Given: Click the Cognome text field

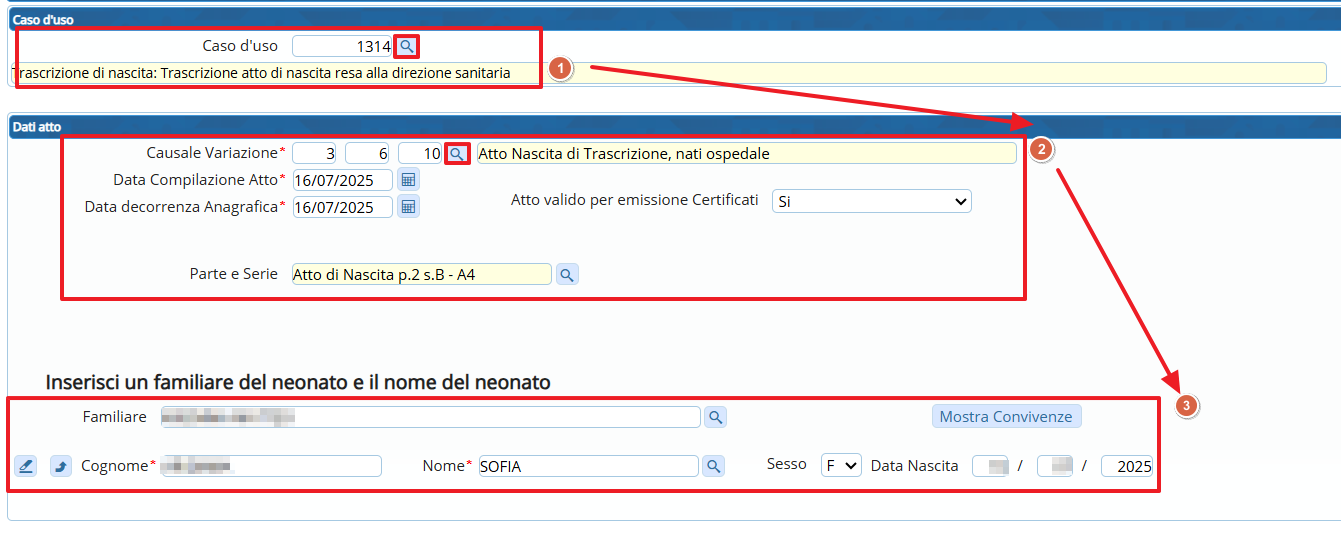Looking at the screenshot, I should [270, 466].
